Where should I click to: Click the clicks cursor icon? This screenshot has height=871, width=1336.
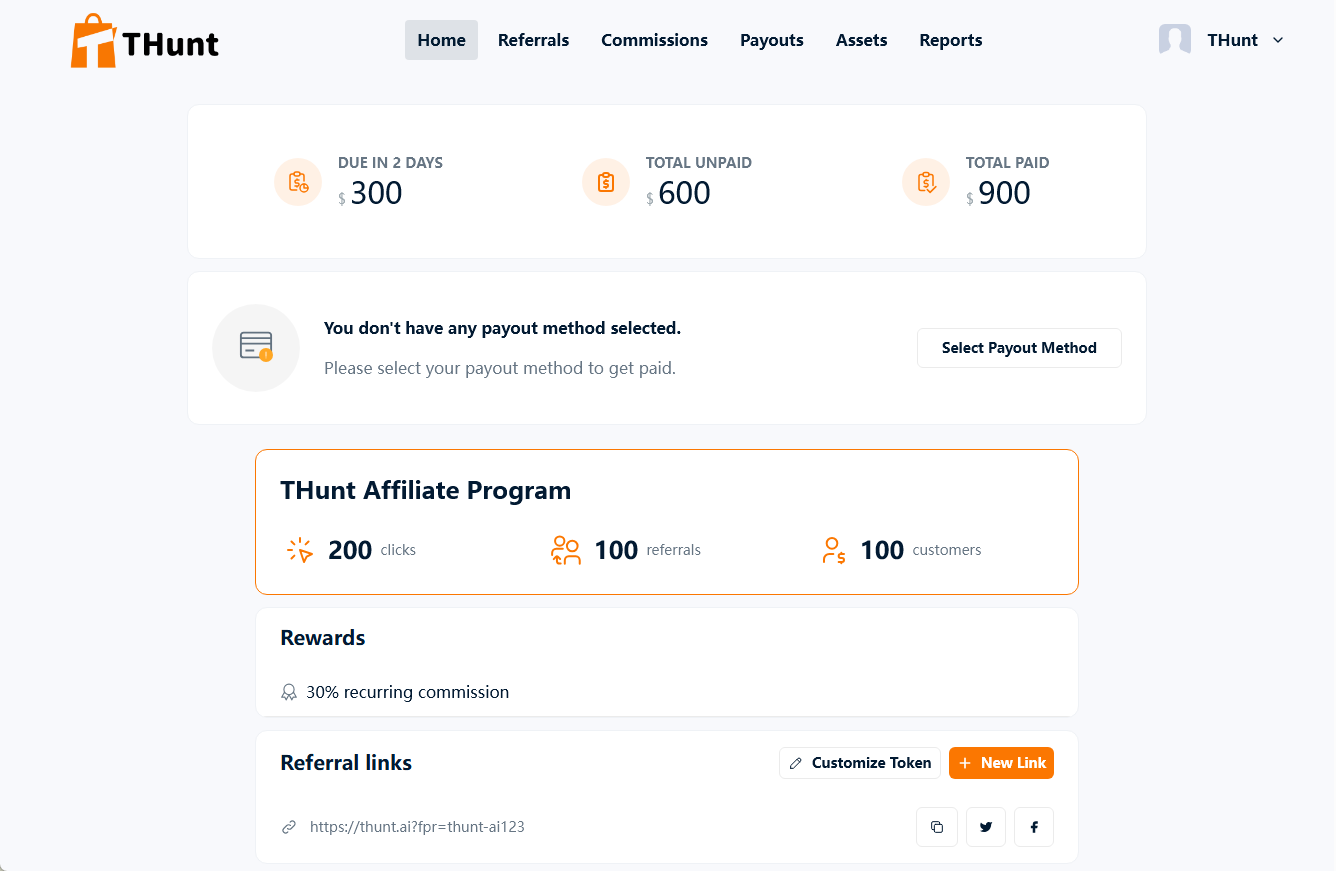(x=300, y=550)
